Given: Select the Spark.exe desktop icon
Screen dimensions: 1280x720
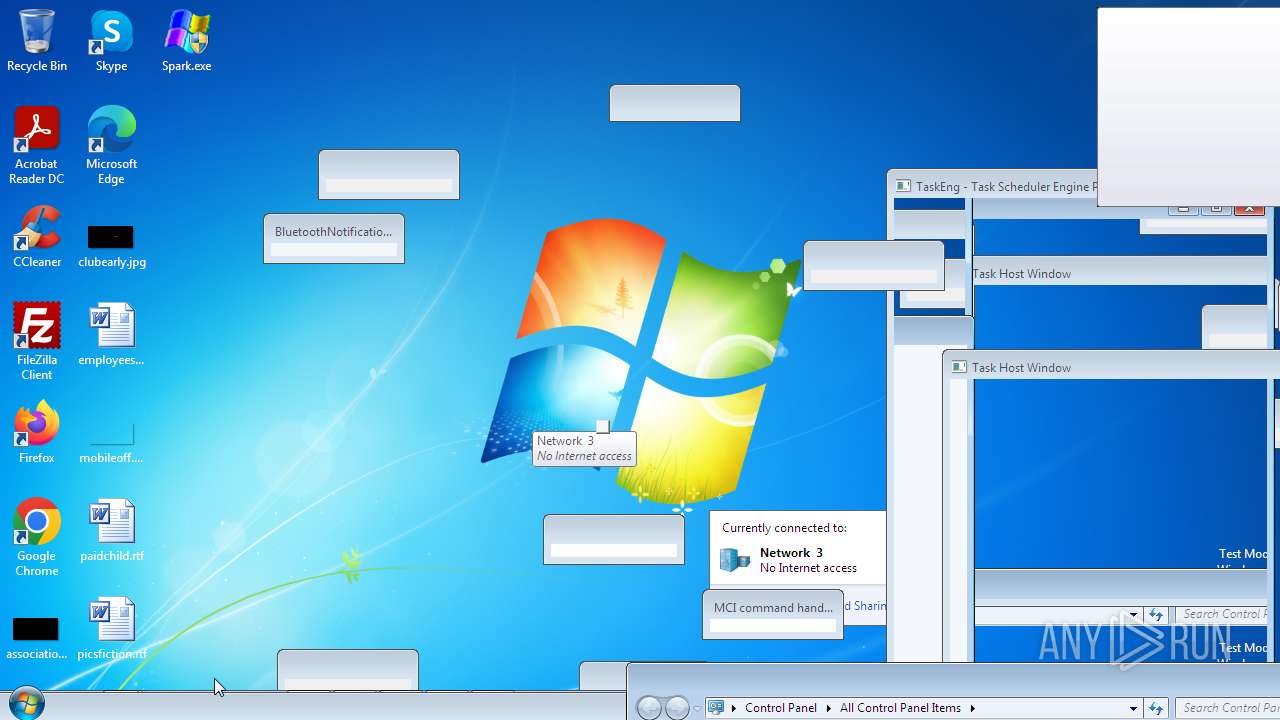Looking at the screenshot, I should pyautogui.click(x=186, y=40).
